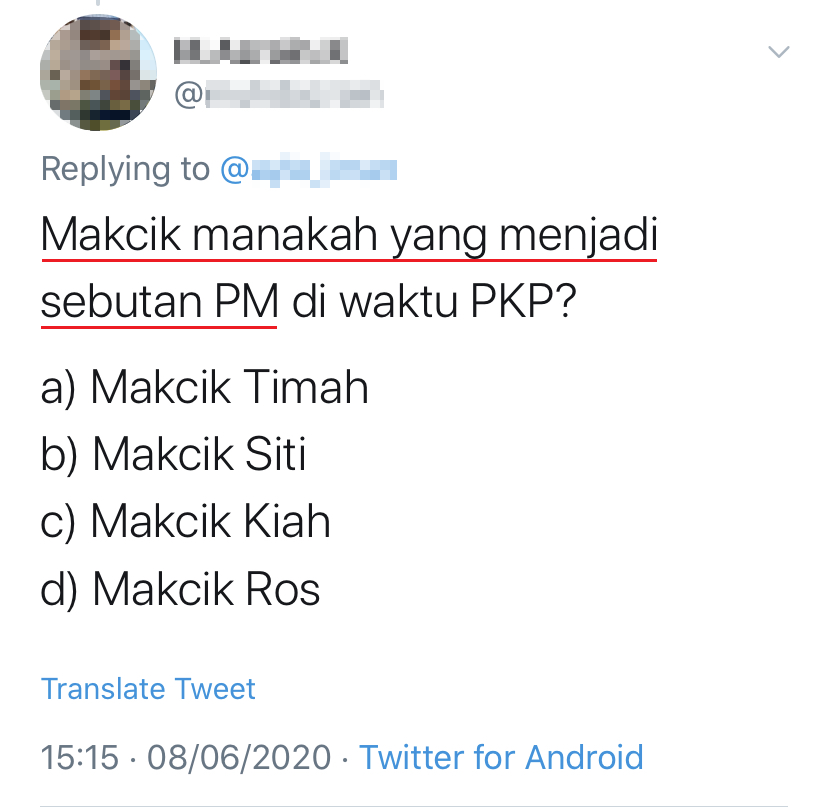Click the 'Replying to' label text

click(125, 170)
